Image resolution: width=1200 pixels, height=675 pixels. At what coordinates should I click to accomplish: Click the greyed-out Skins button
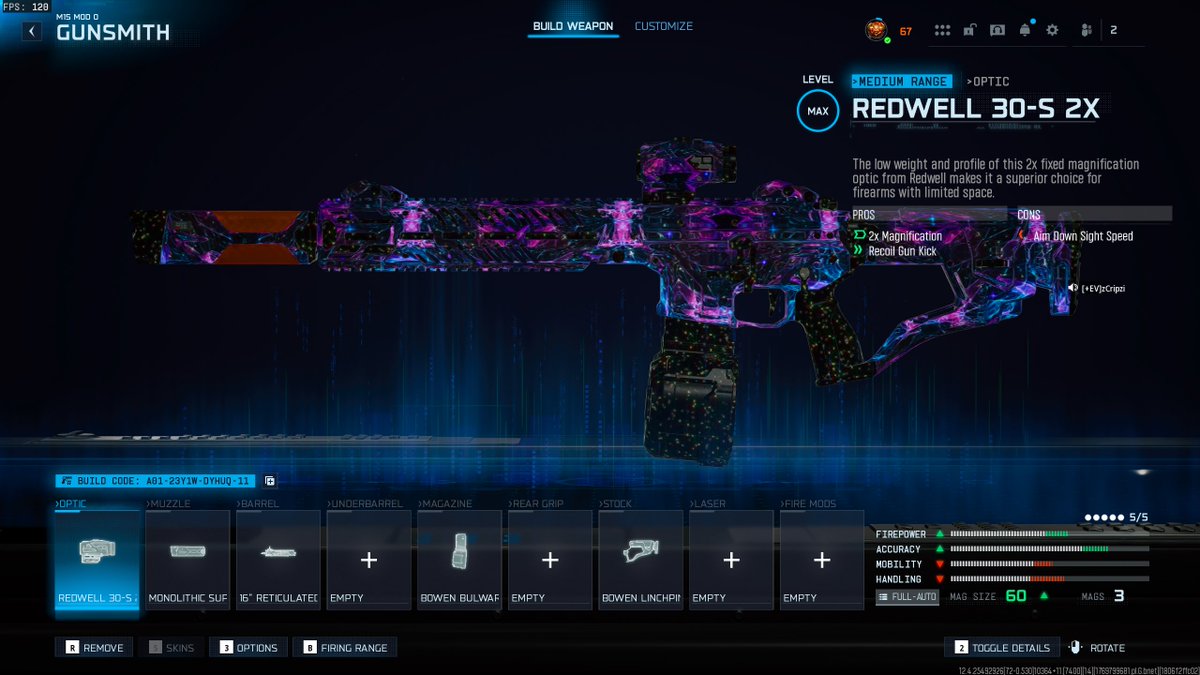click(171, 648)
